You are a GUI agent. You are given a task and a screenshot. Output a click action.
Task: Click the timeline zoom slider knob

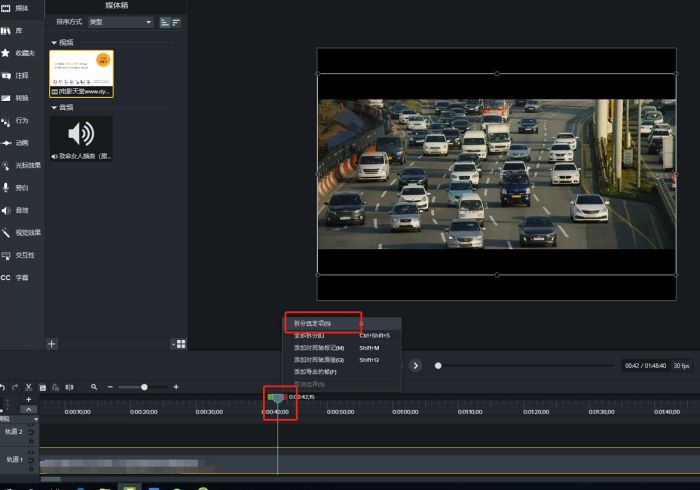144,387
